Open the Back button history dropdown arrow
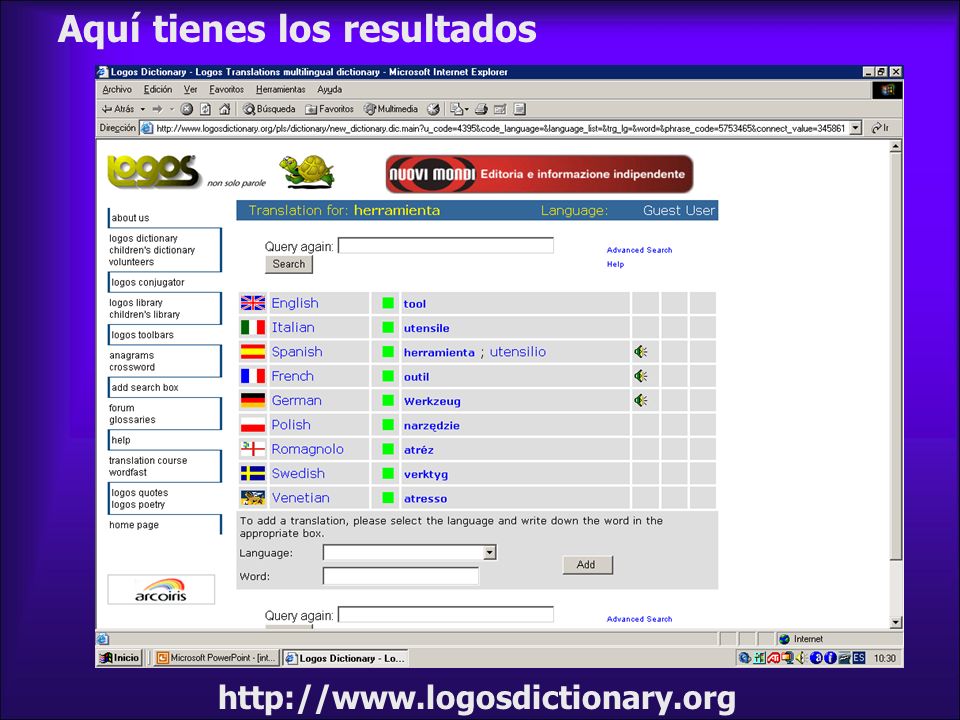 click(143, 109)
